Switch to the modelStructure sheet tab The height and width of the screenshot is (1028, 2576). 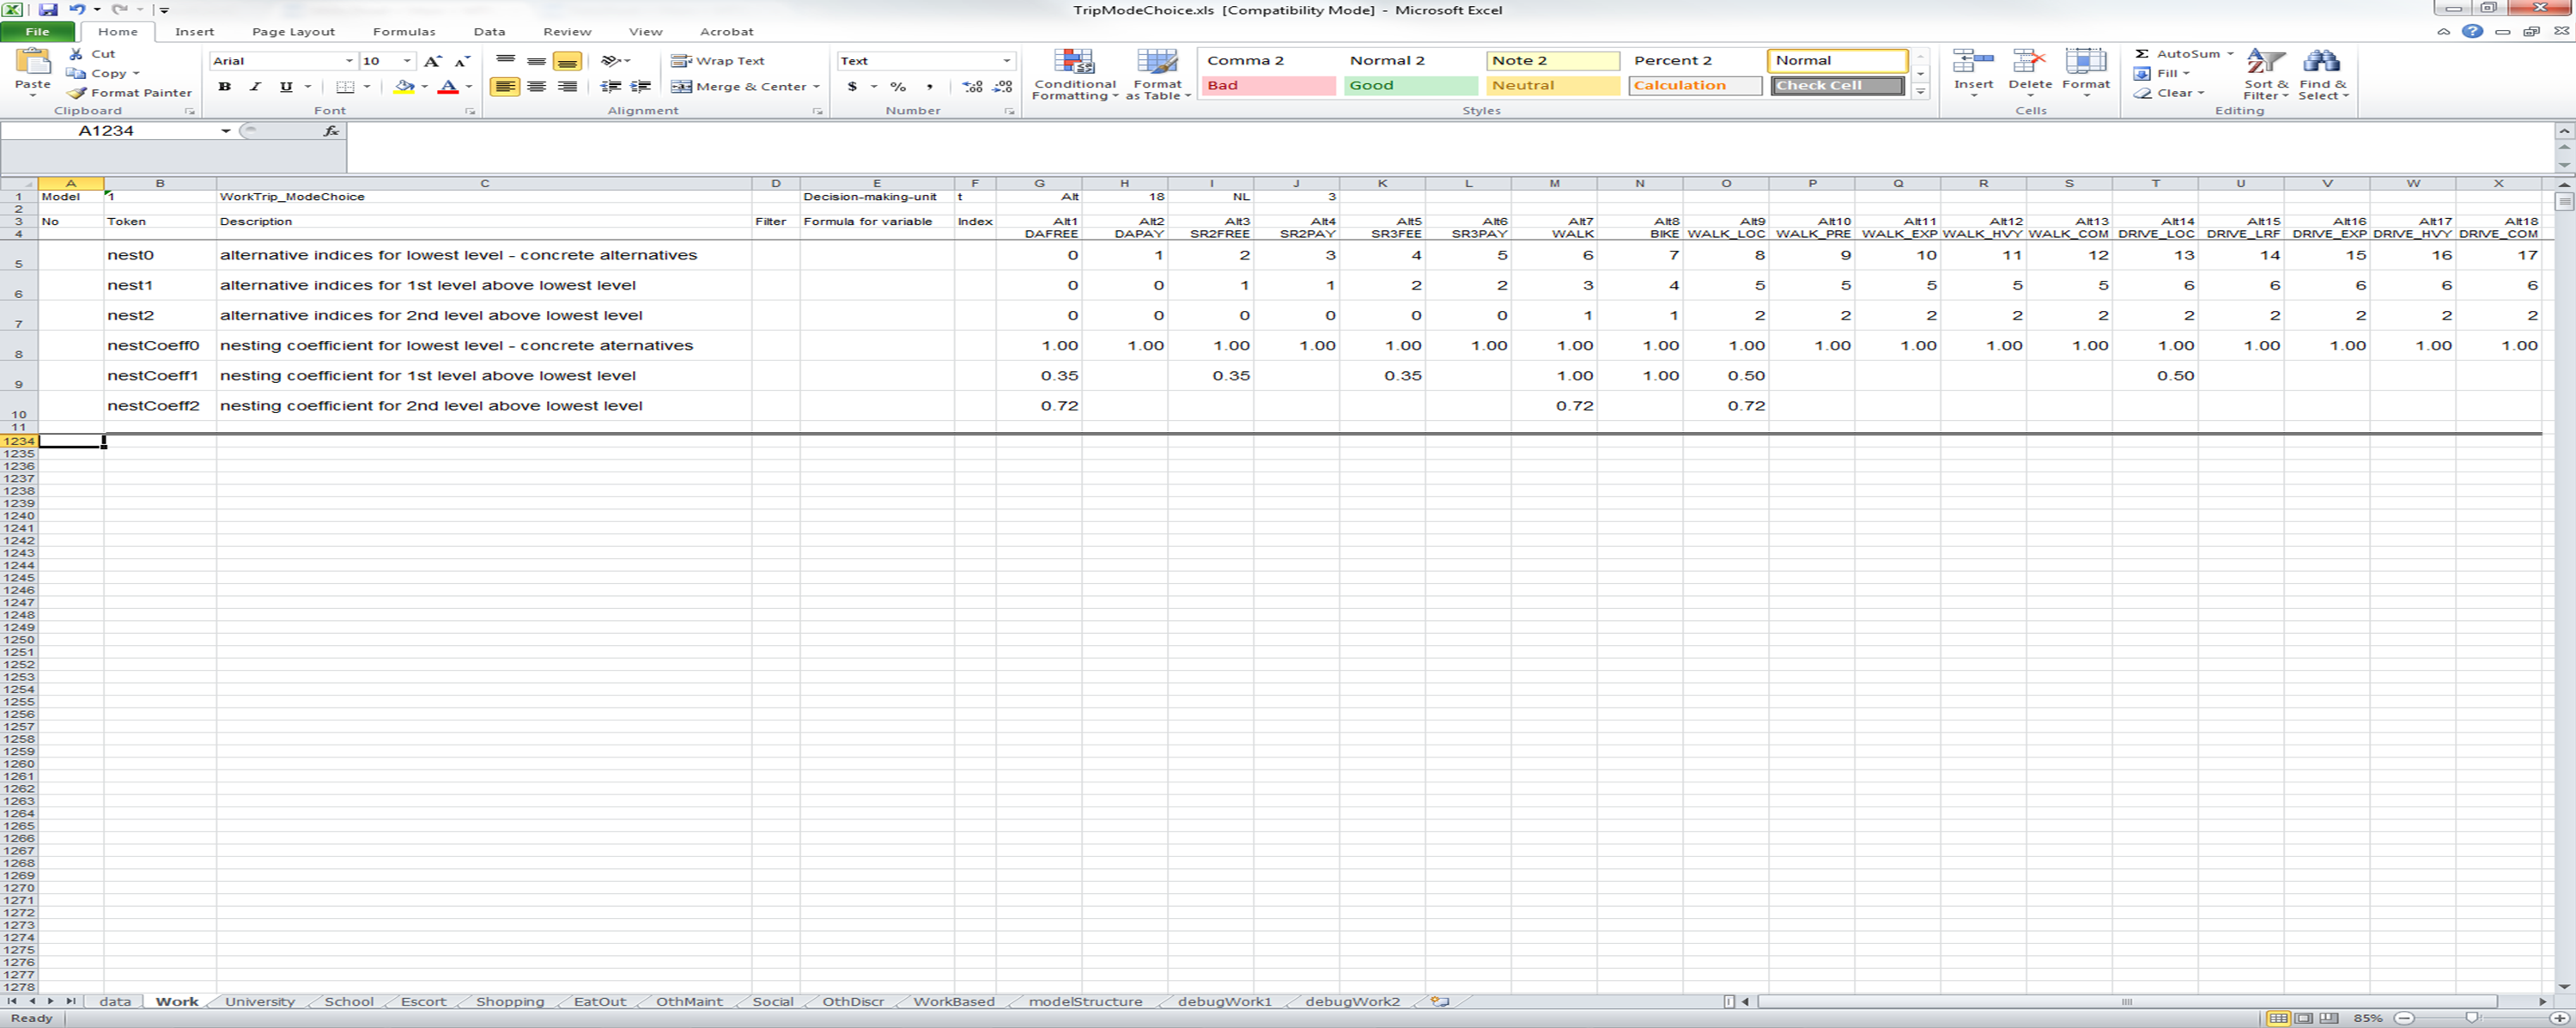[1085, 1001]
